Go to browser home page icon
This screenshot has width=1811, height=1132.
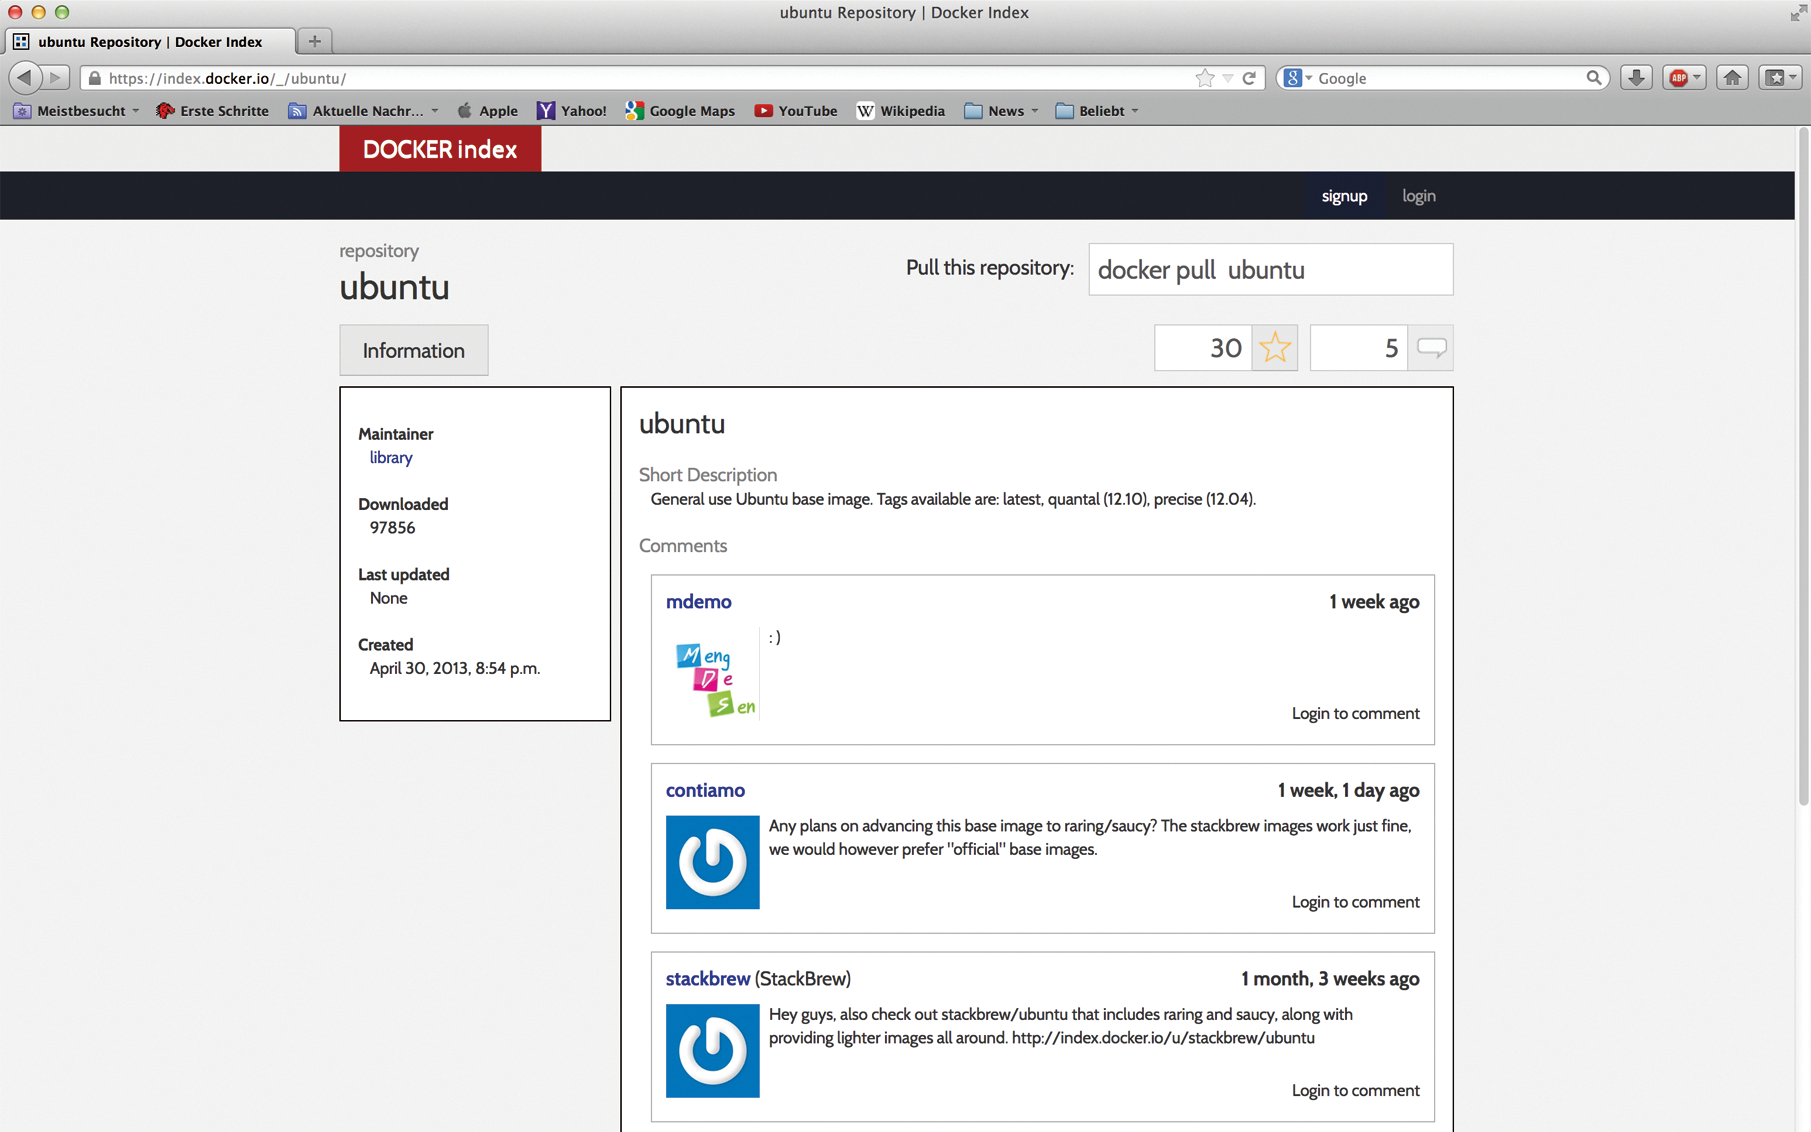click(1732, 78)
